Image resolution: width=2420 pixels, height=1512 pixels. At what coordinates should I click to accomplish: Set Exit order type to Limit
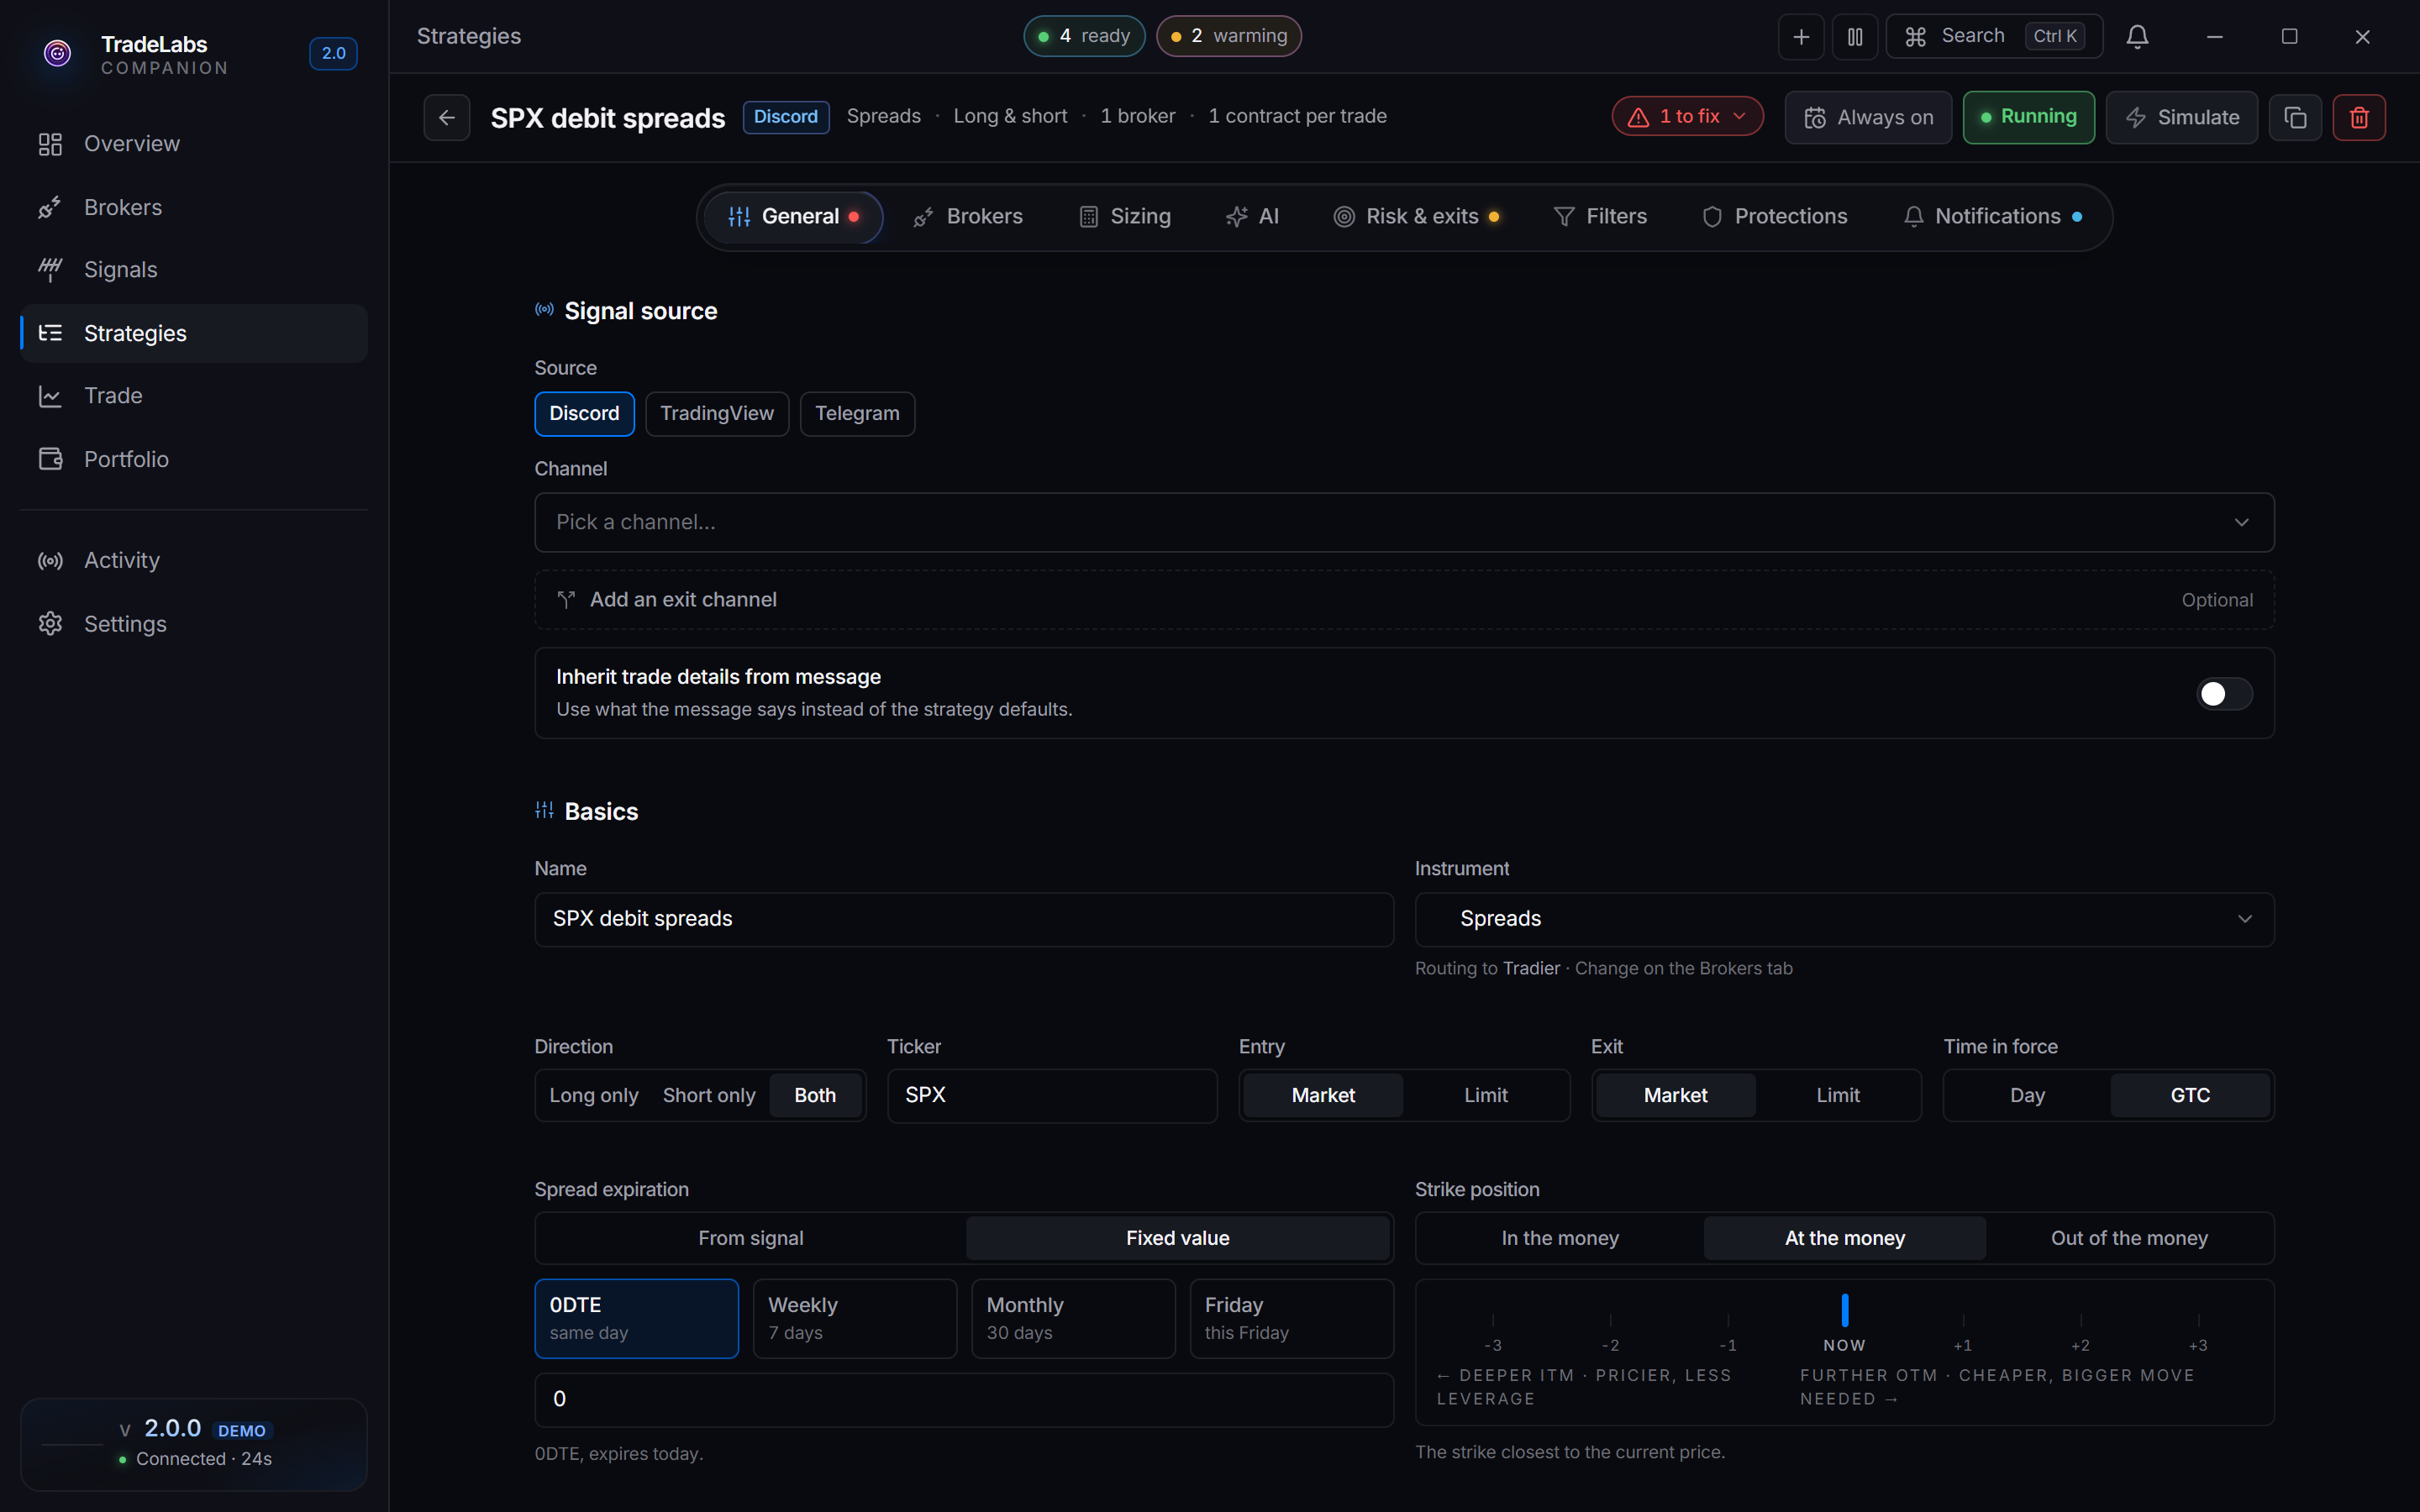pos(1838,1096)
